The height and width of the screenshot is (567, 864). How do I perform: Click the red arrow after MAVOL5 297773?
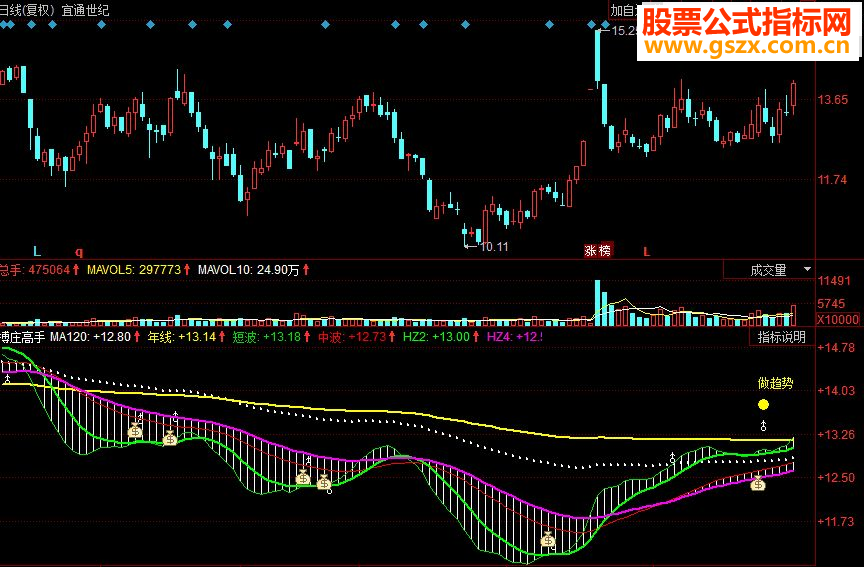click(187, 269)
